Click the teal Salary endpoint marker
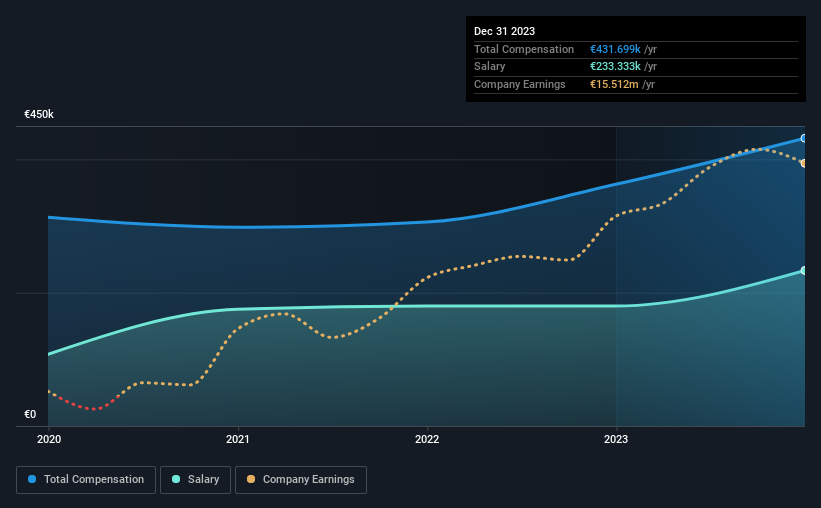The image size is (821, 508). pyautogui.click(x=803, y=271)
